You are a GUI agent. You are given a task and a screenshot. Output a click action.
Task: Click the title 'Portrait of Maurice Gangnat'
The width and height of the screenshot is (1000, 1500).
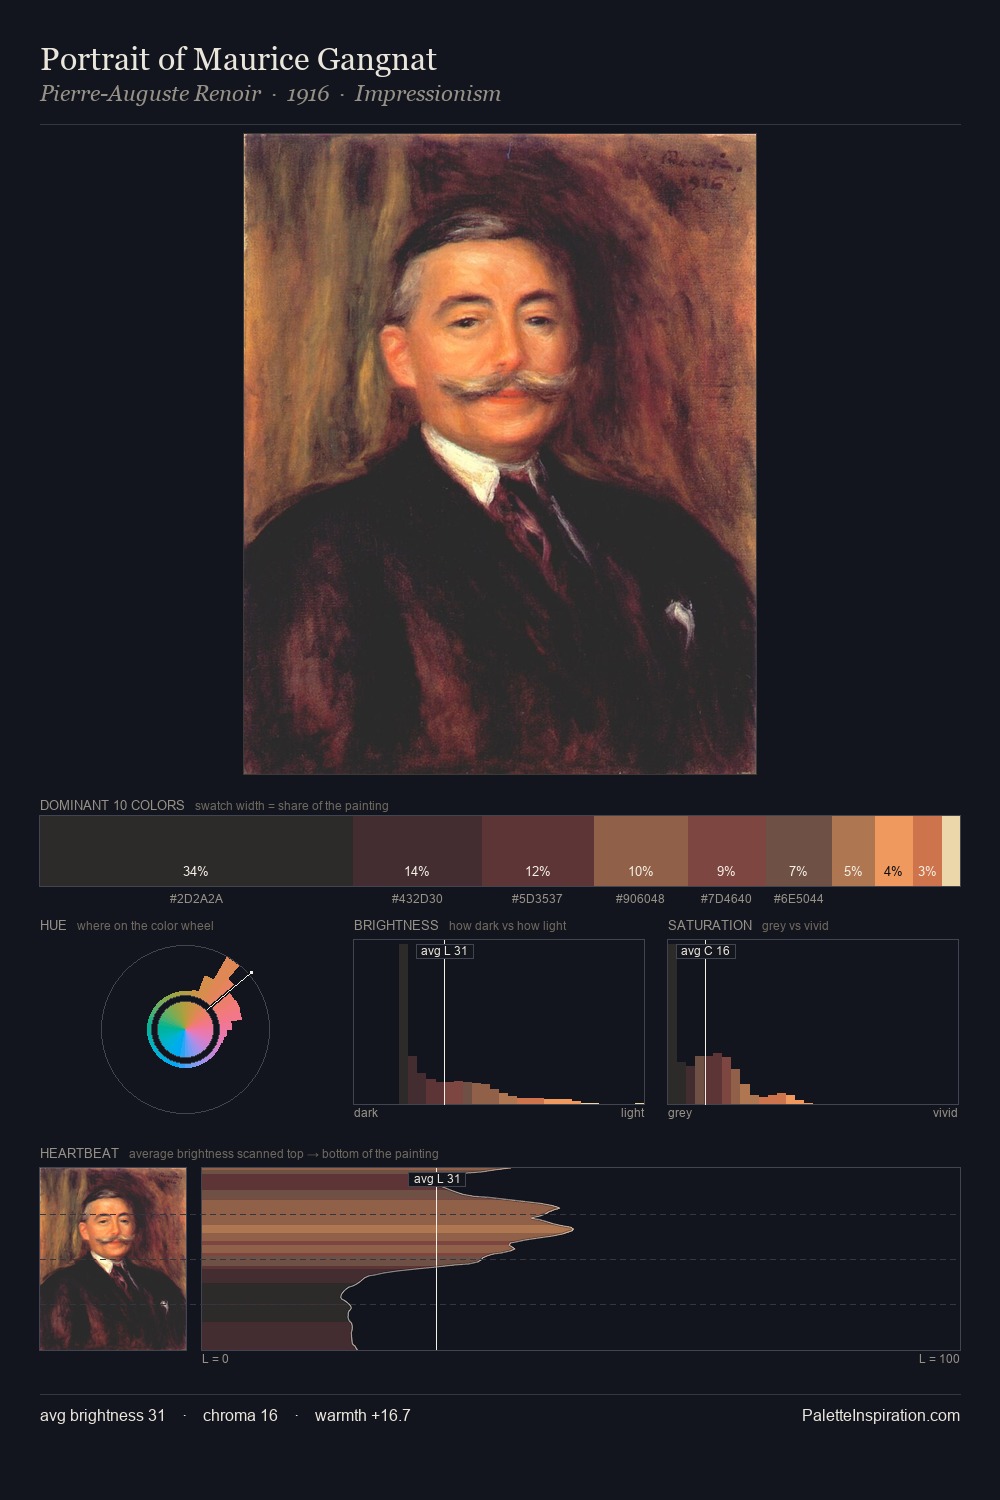238,59
